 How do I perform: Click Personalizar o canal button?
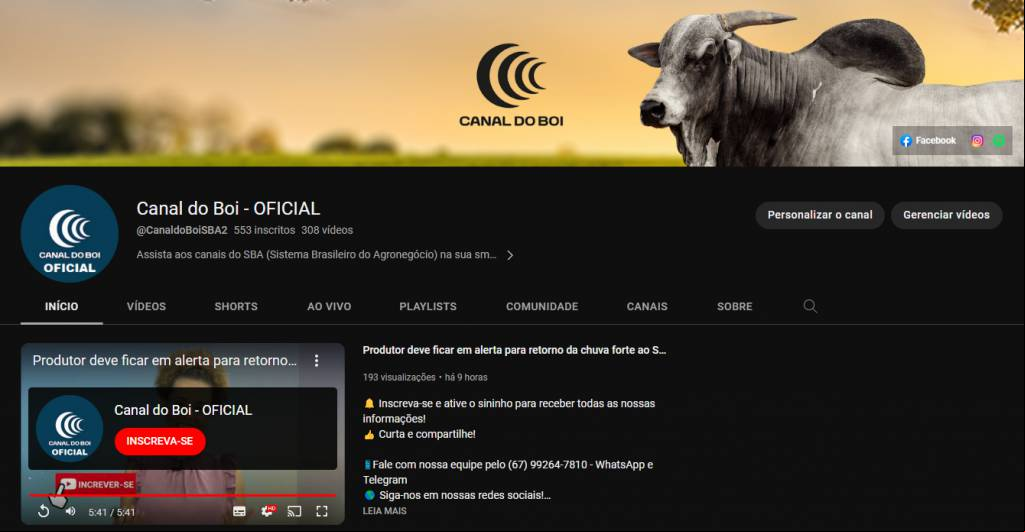pos(820,215)
